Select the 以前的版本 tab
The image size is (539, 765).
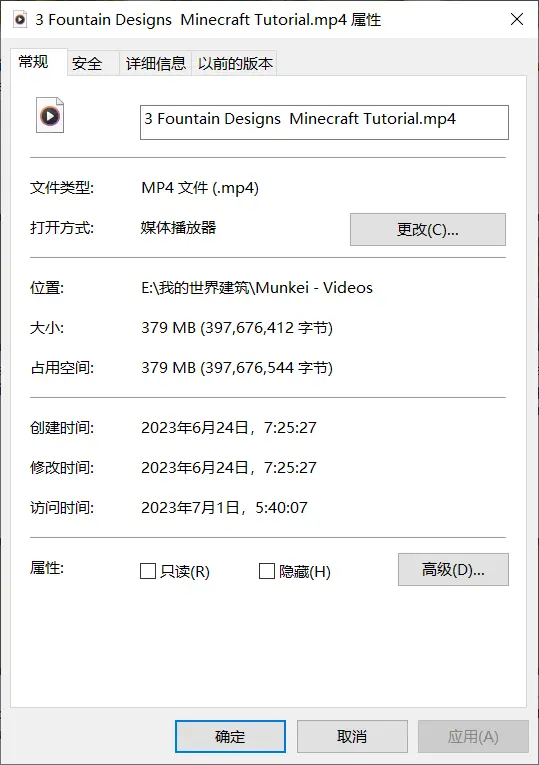click(235, 63)
